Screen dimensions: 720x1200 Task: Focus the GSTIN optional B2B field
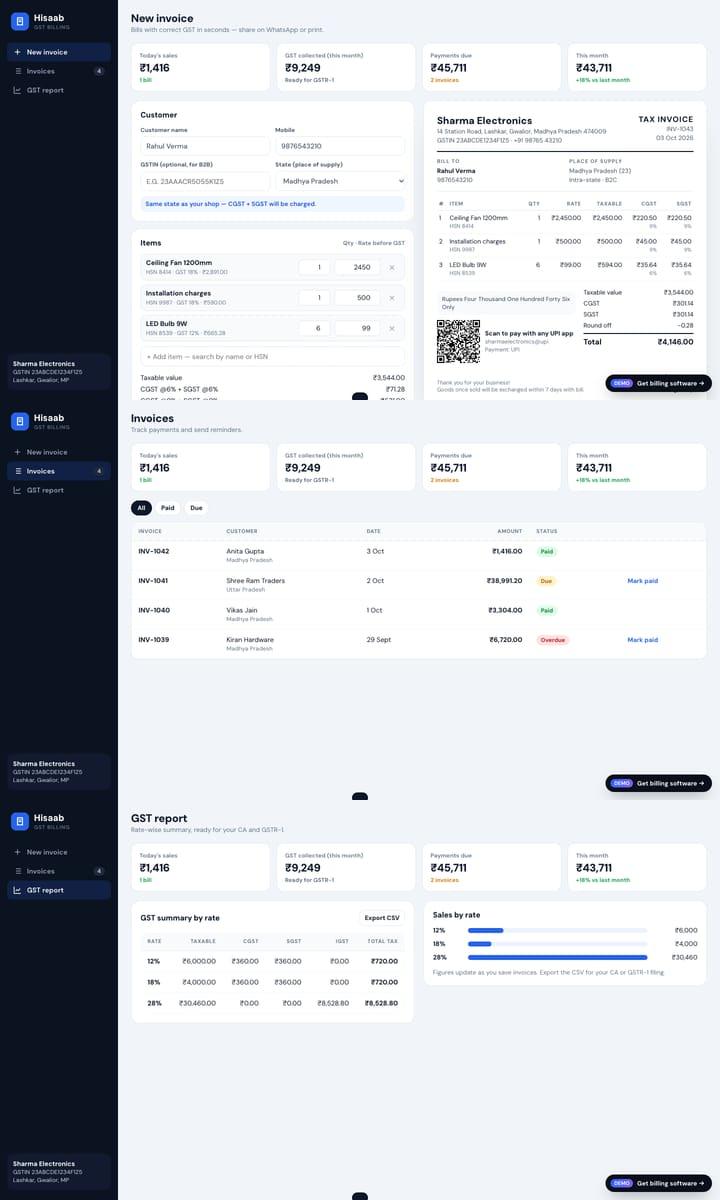(205, 181)
